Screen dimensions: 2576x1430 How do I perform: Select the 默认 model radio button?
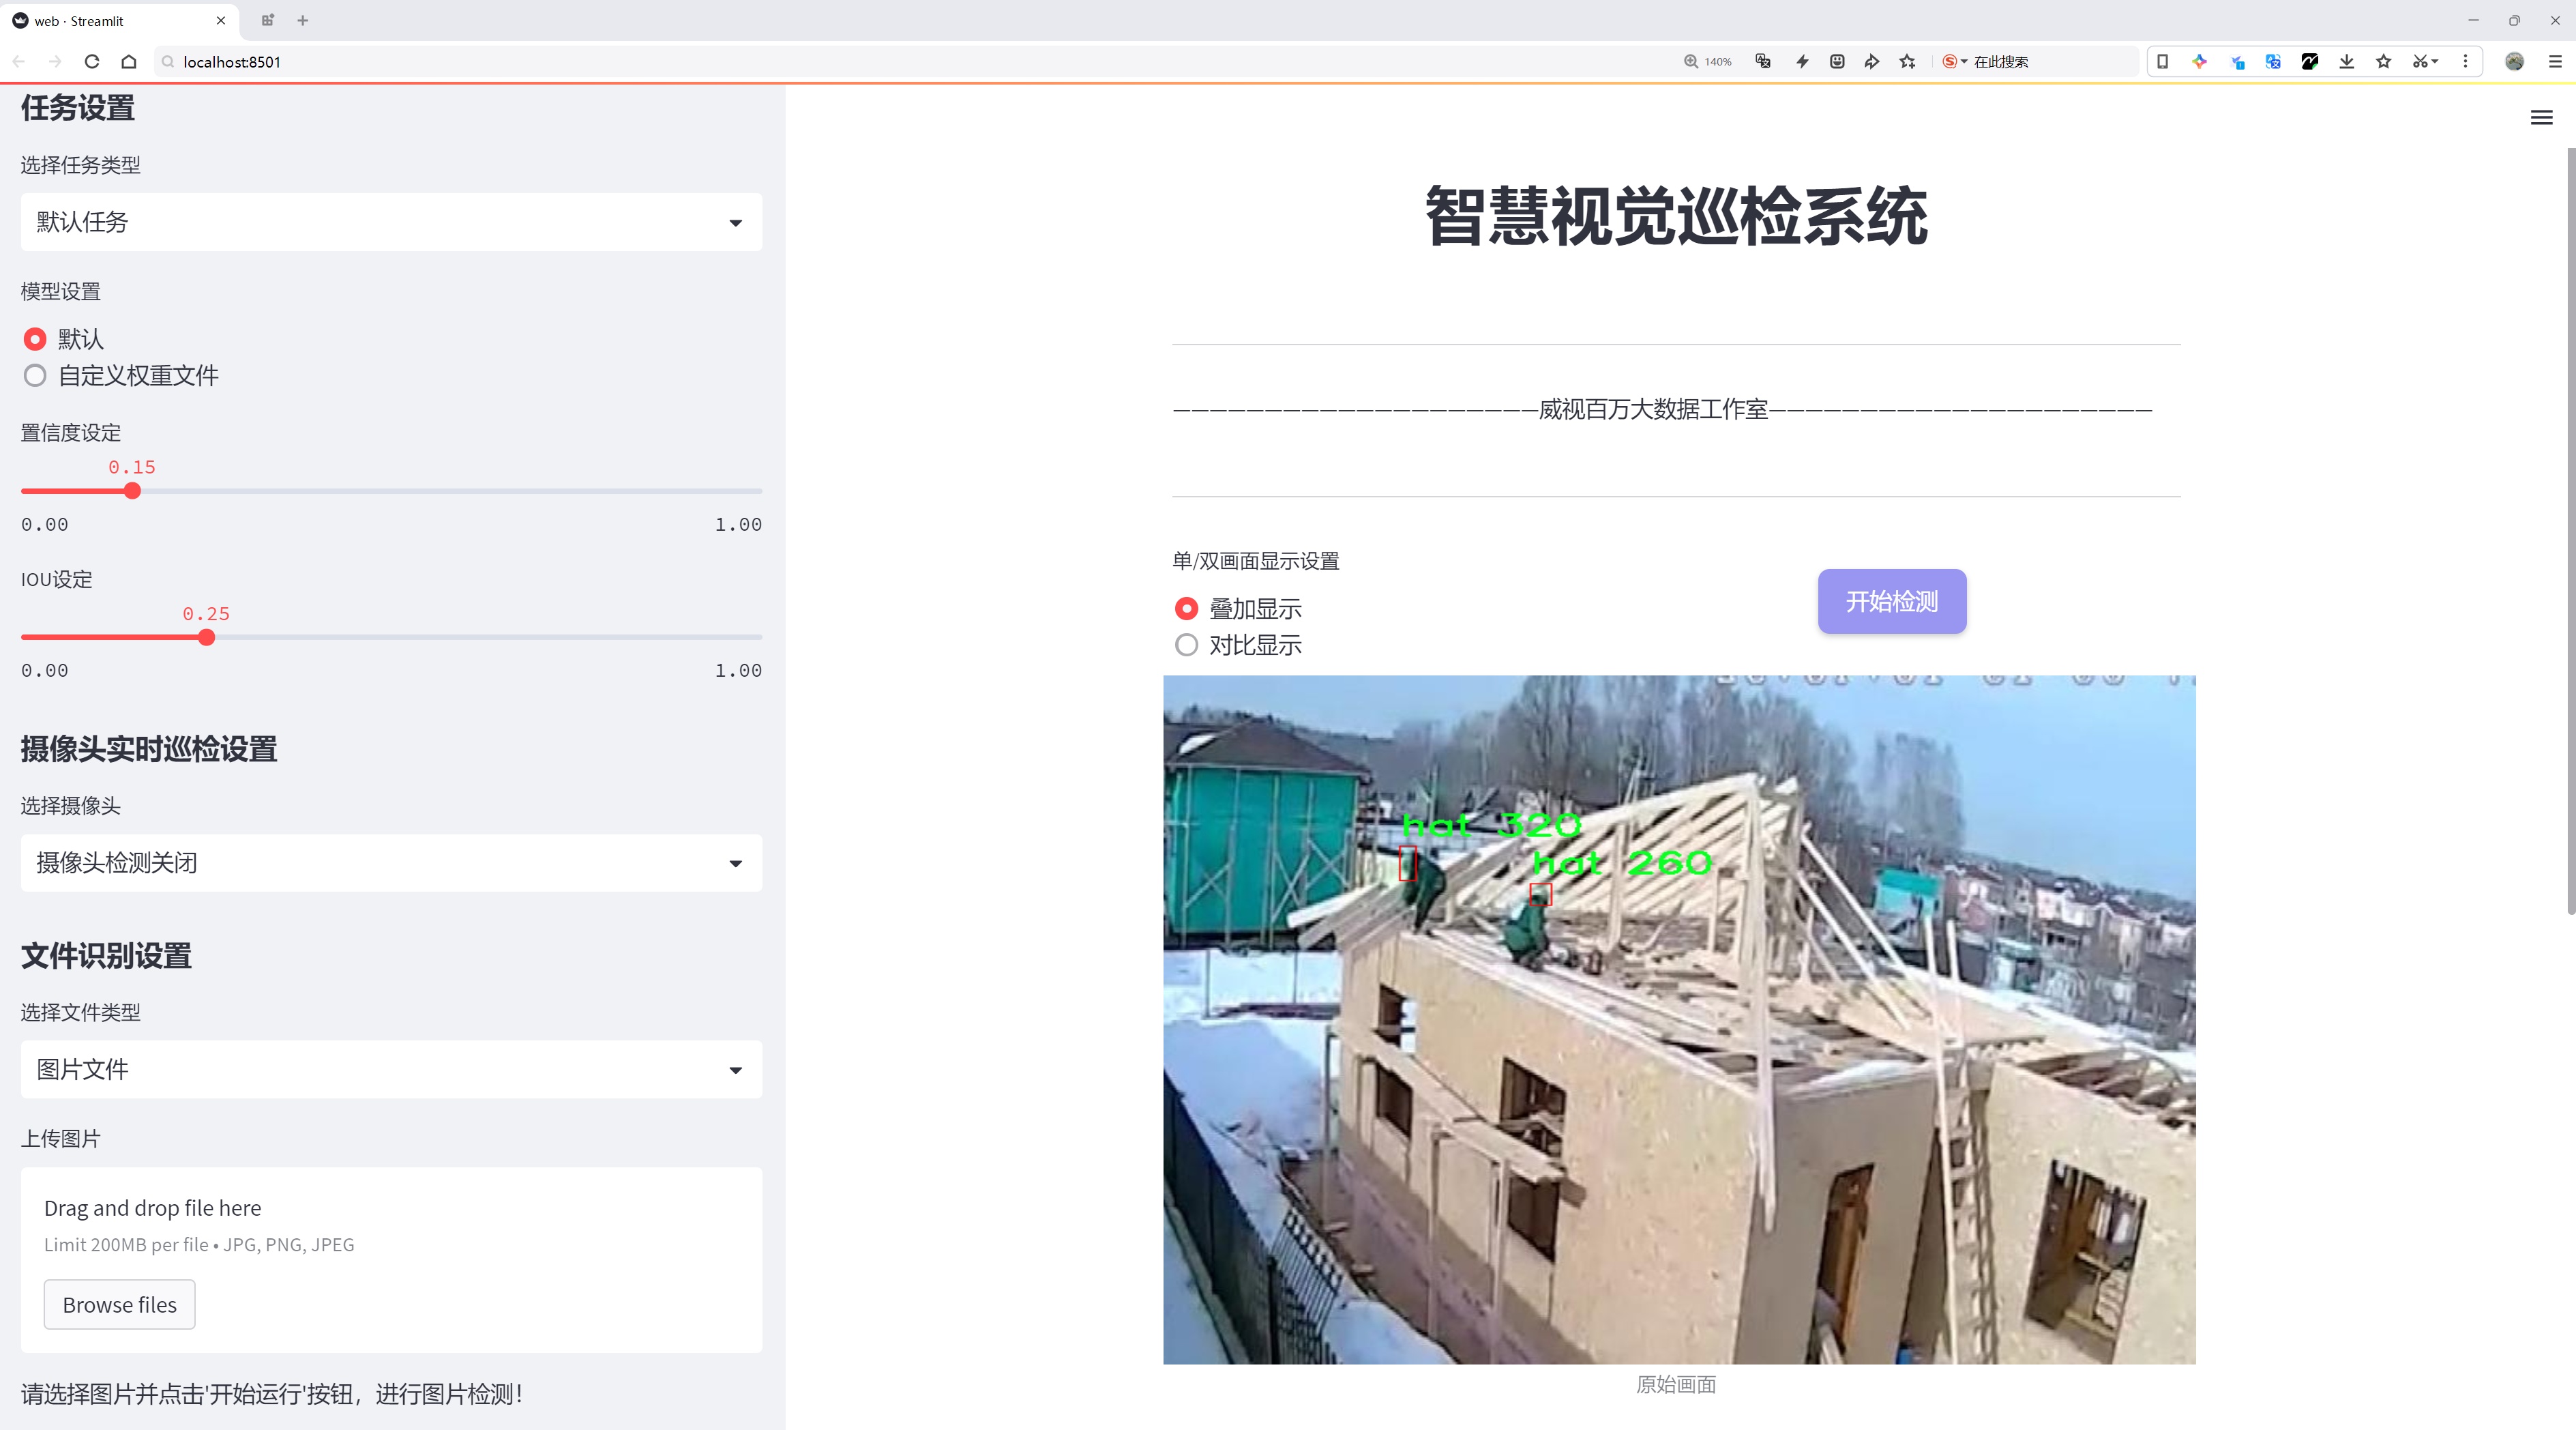(x=35, y=339)
